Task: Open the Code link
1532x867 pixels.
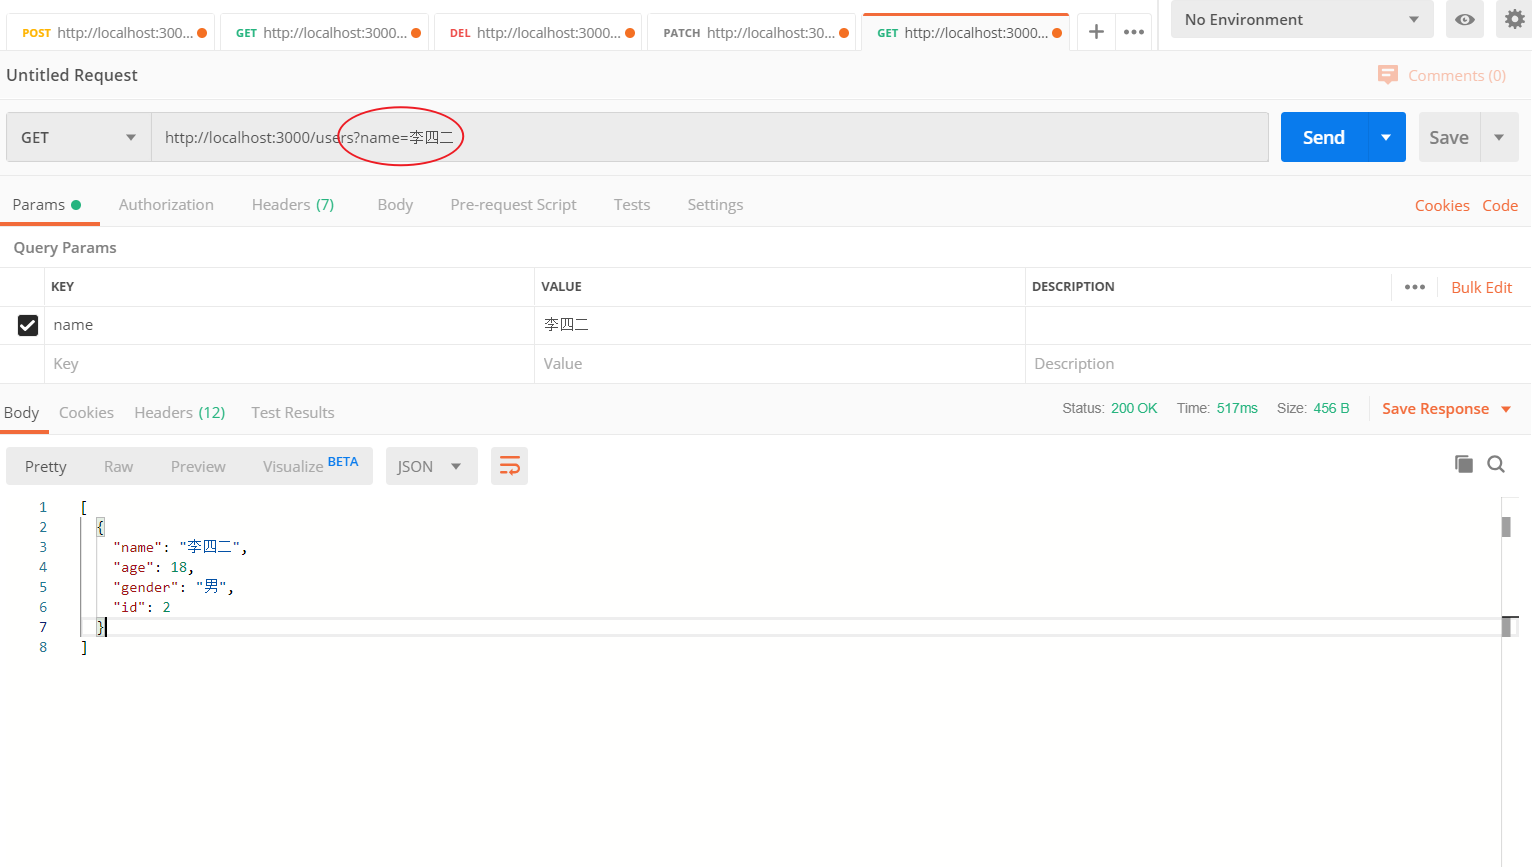Action: point(1500,205)
